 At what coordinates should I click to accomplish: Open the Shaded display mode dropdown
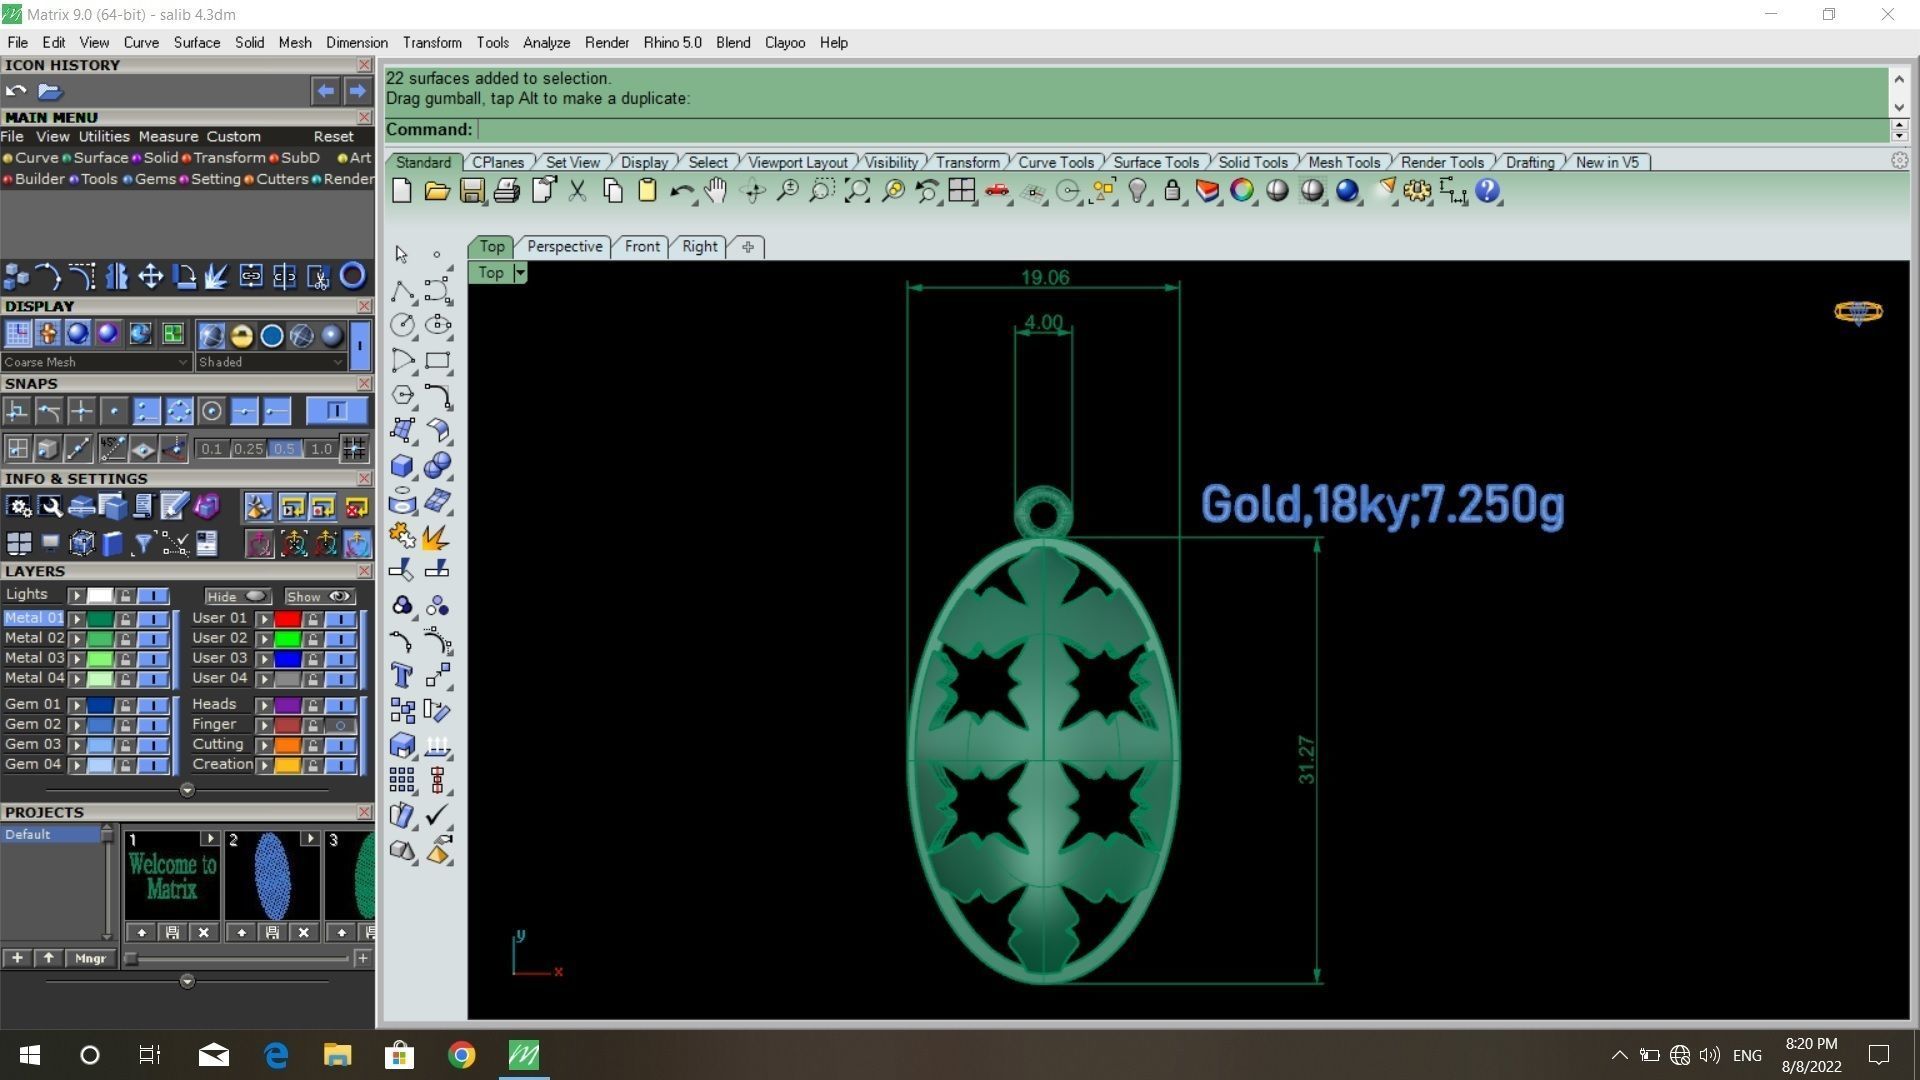[271, 362]
